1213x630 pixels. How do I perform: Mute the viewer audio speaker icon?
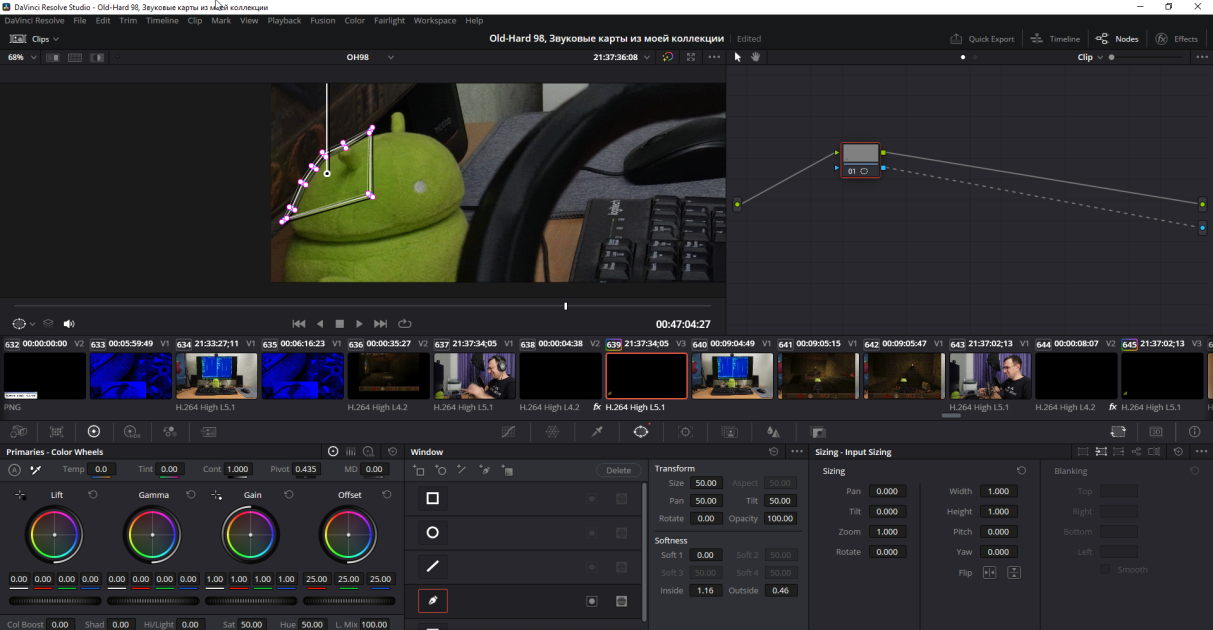pyautogui.click(x=69, y=324)
